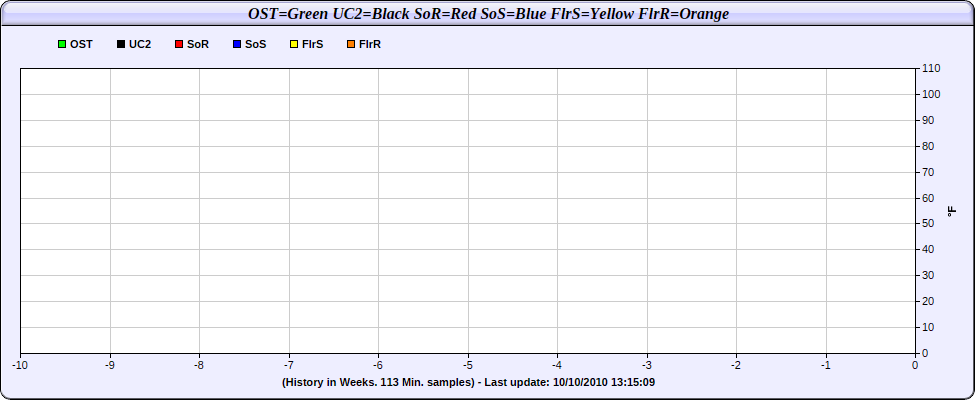Click the °F axis unit label
This screenshot has height=400, width=975.
pyautogui.click(x=952, y=211)
